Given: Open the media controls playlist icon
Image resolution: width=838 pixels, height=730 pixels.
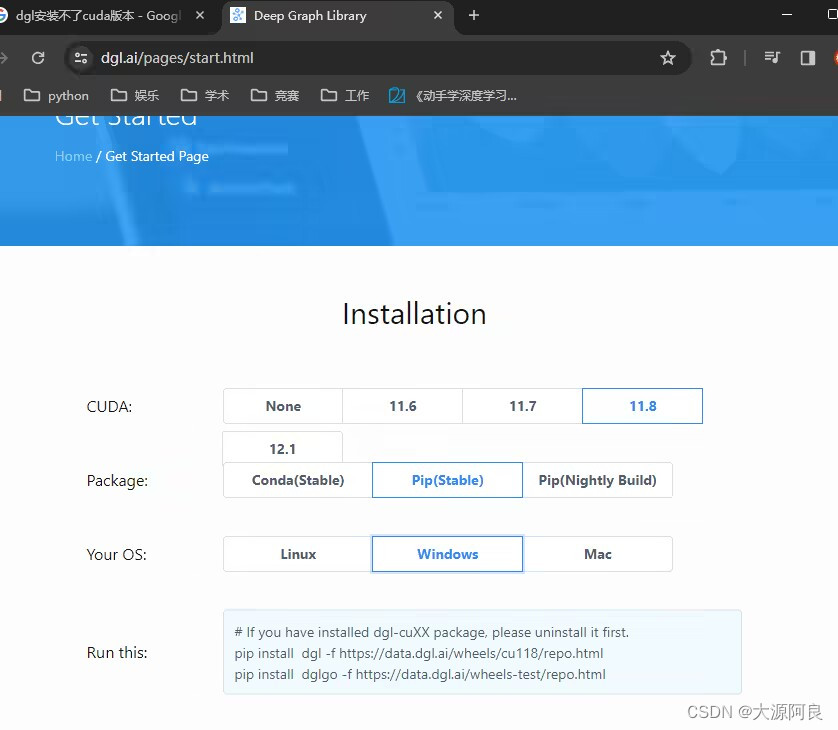Looking at the screenshot, I should pos(772,58).
